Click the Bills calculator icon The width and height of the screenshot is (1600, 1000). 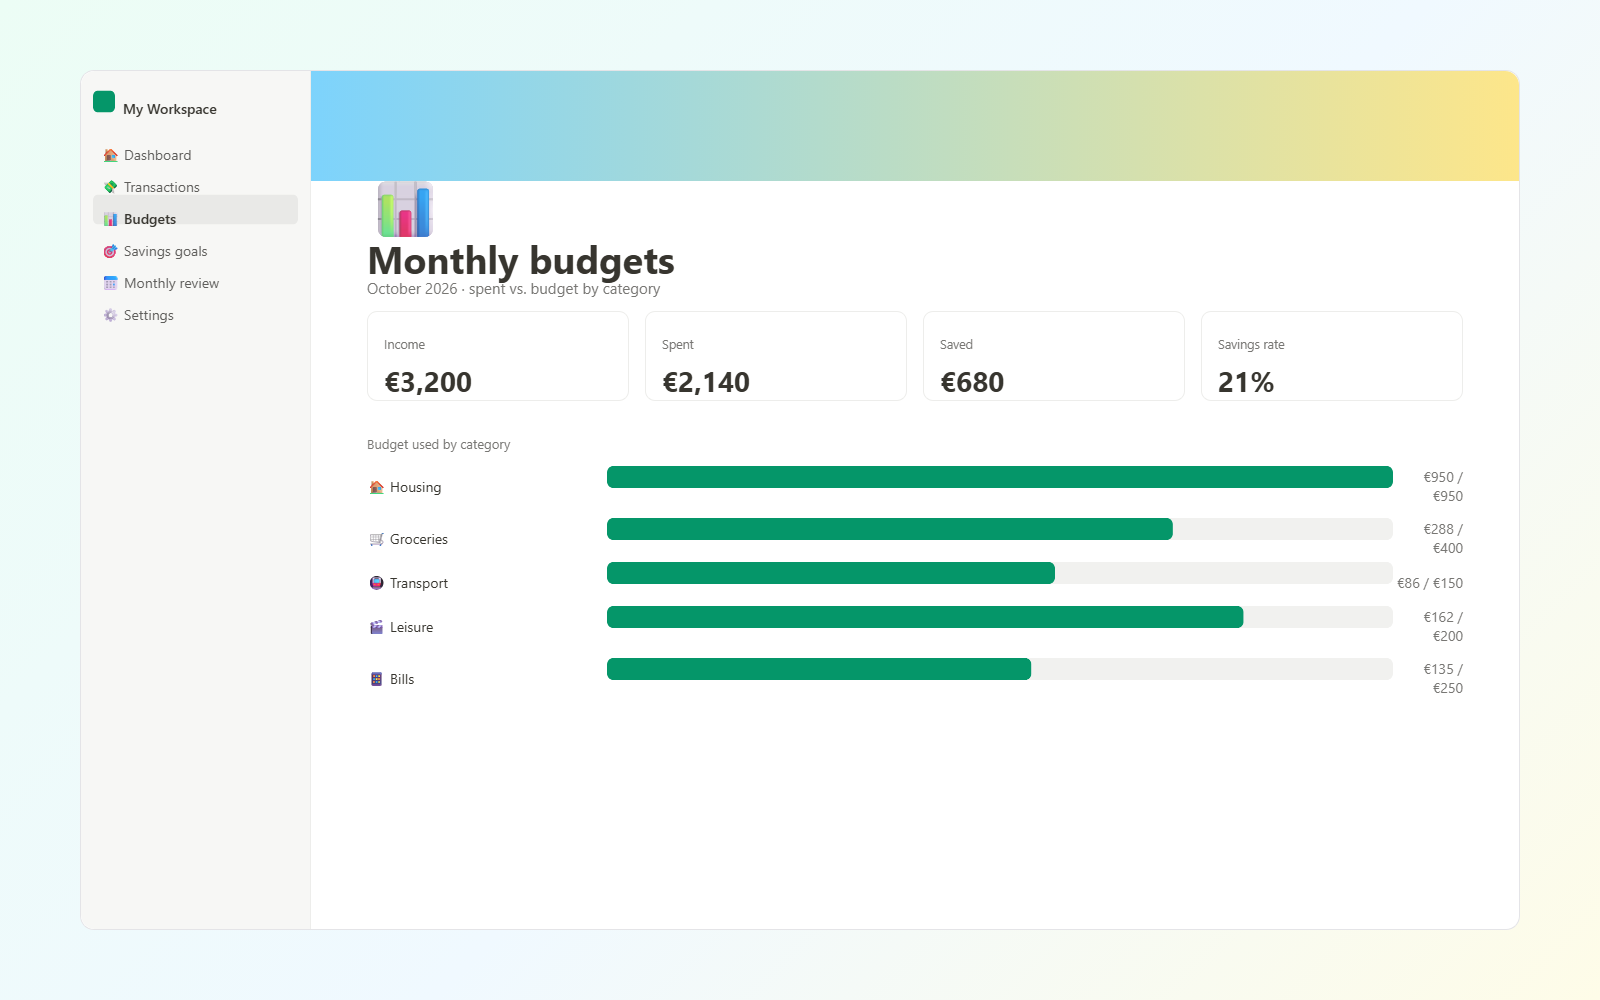click(376, 680)
